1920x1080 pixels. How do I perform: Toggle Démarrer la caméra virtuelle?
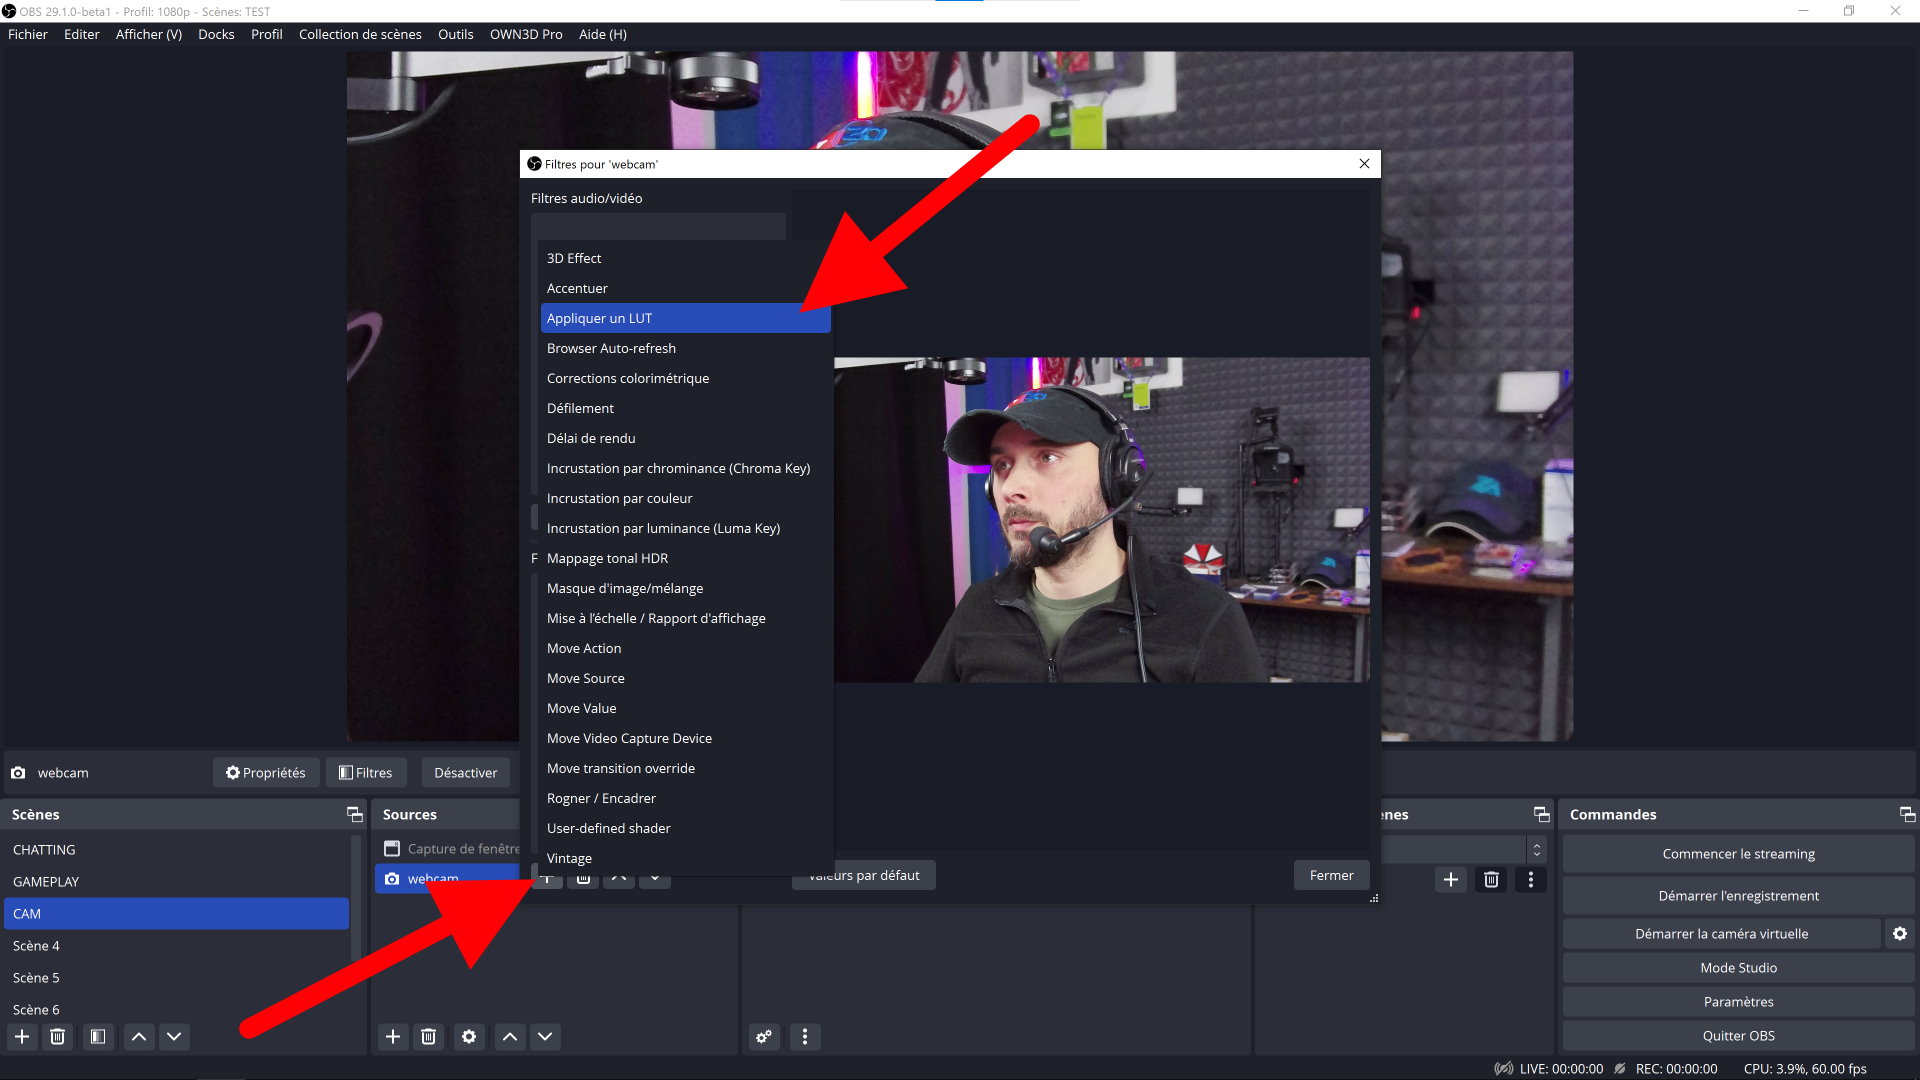[1721, 934]
